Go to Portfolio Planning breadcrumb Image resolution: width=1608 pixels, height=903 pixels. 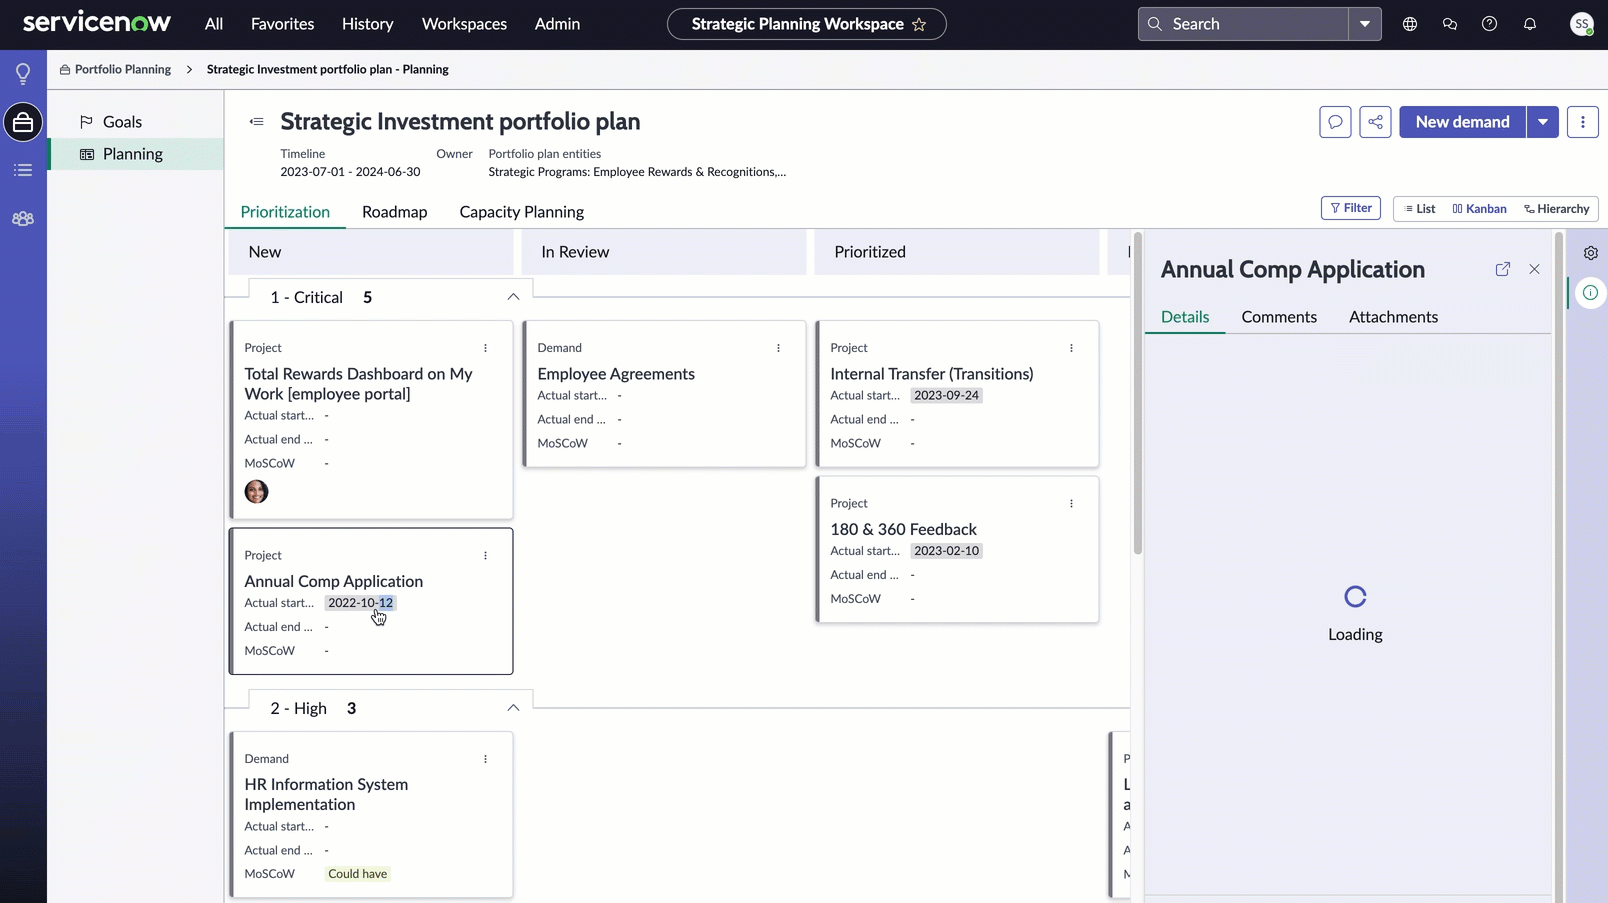115,70
